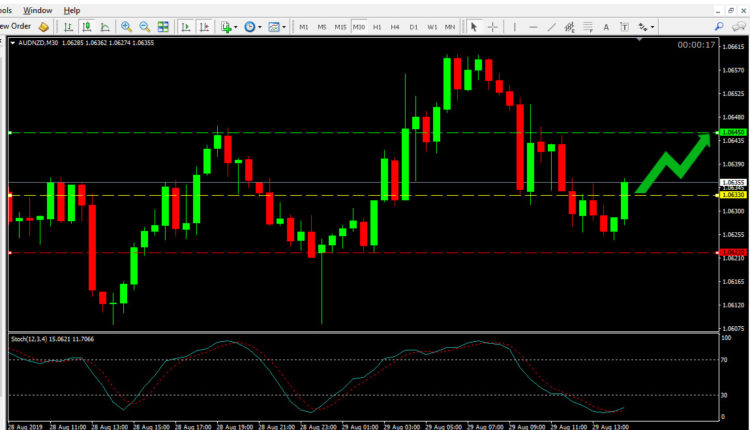750x430 pixels.
Task: Toggle Chart Shift
Action: (204, 27)
